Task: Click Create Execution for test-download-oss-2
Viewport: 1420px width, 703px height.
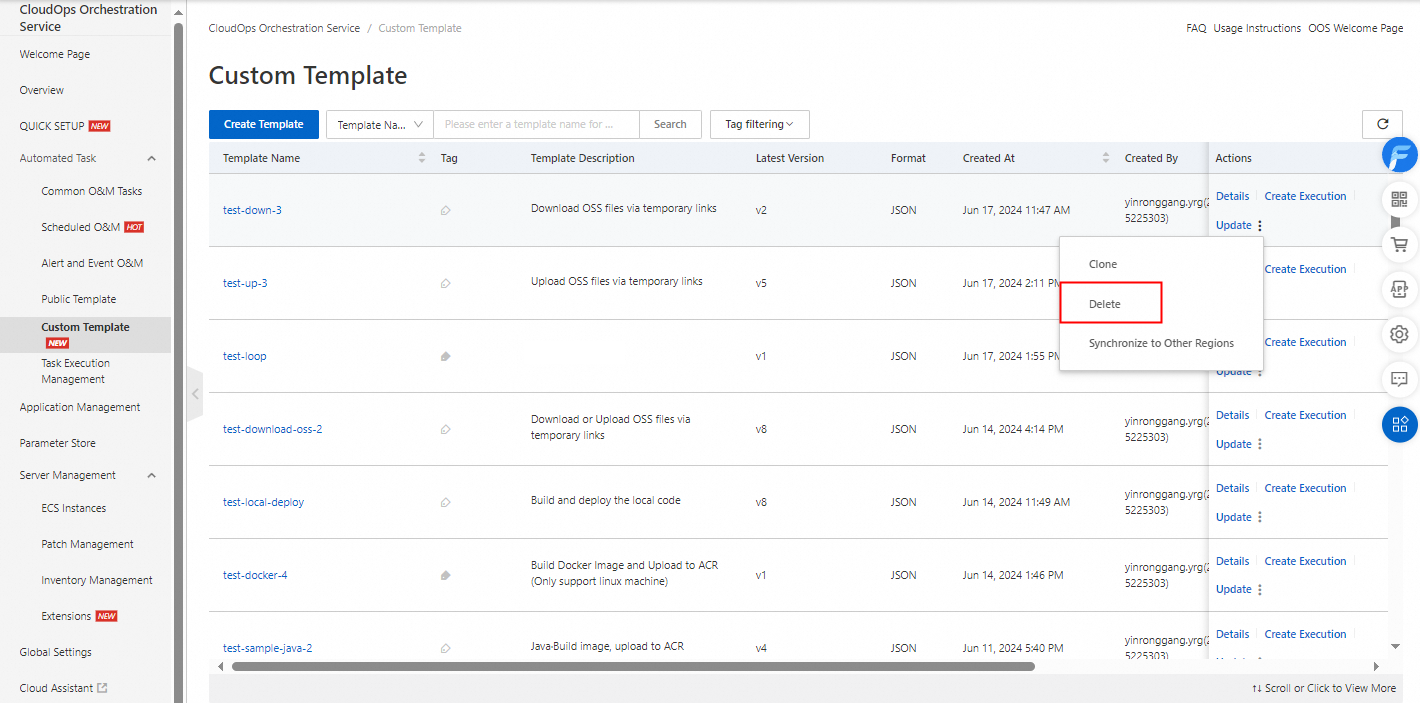Action: pos(1305,415)
